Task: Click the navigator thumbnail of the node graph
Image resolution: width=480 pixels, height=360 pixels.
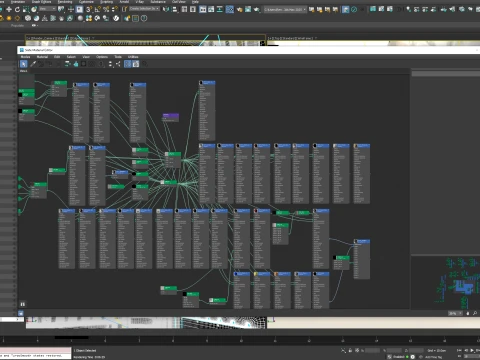Action: click(445, 282)
